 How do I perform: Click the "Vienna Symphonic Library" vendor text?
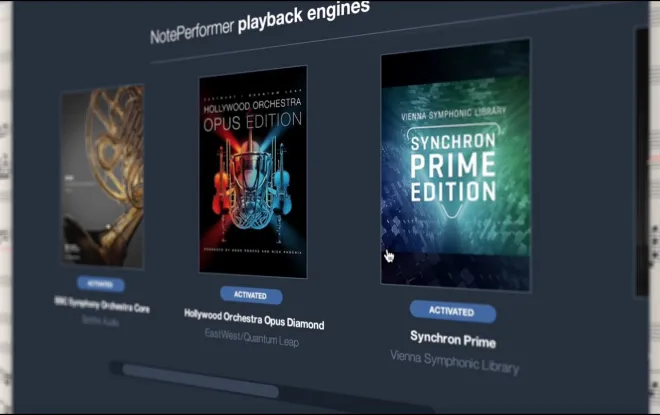455,362
